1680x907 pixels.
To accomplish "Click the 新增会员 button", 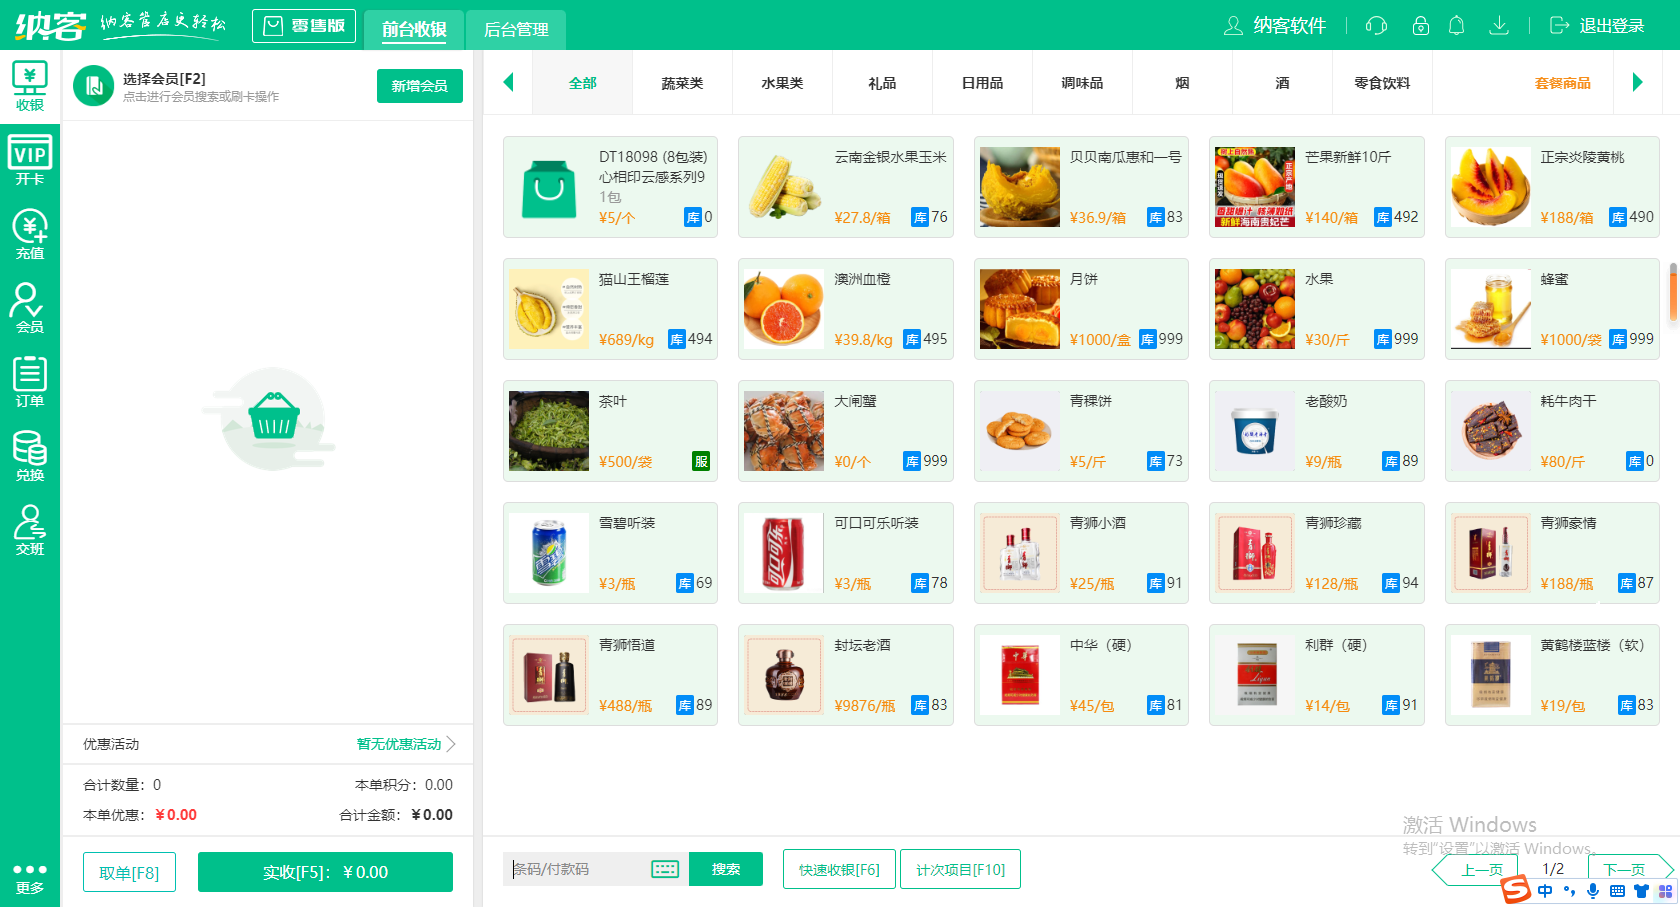I will pos(419,86).
